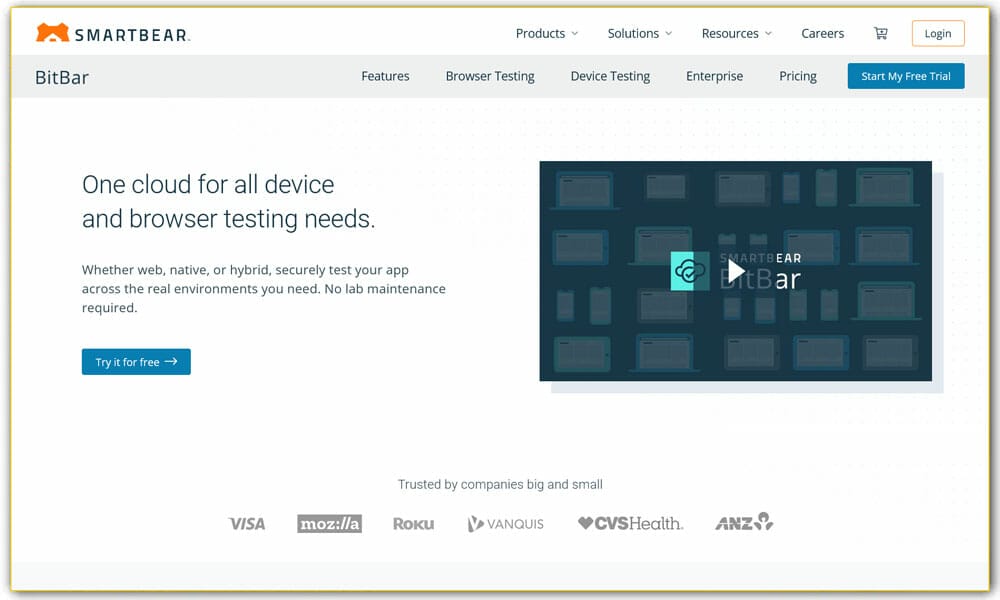Play the BitBar intro video
Screen dimensions: 1000x600
point(736,271)
